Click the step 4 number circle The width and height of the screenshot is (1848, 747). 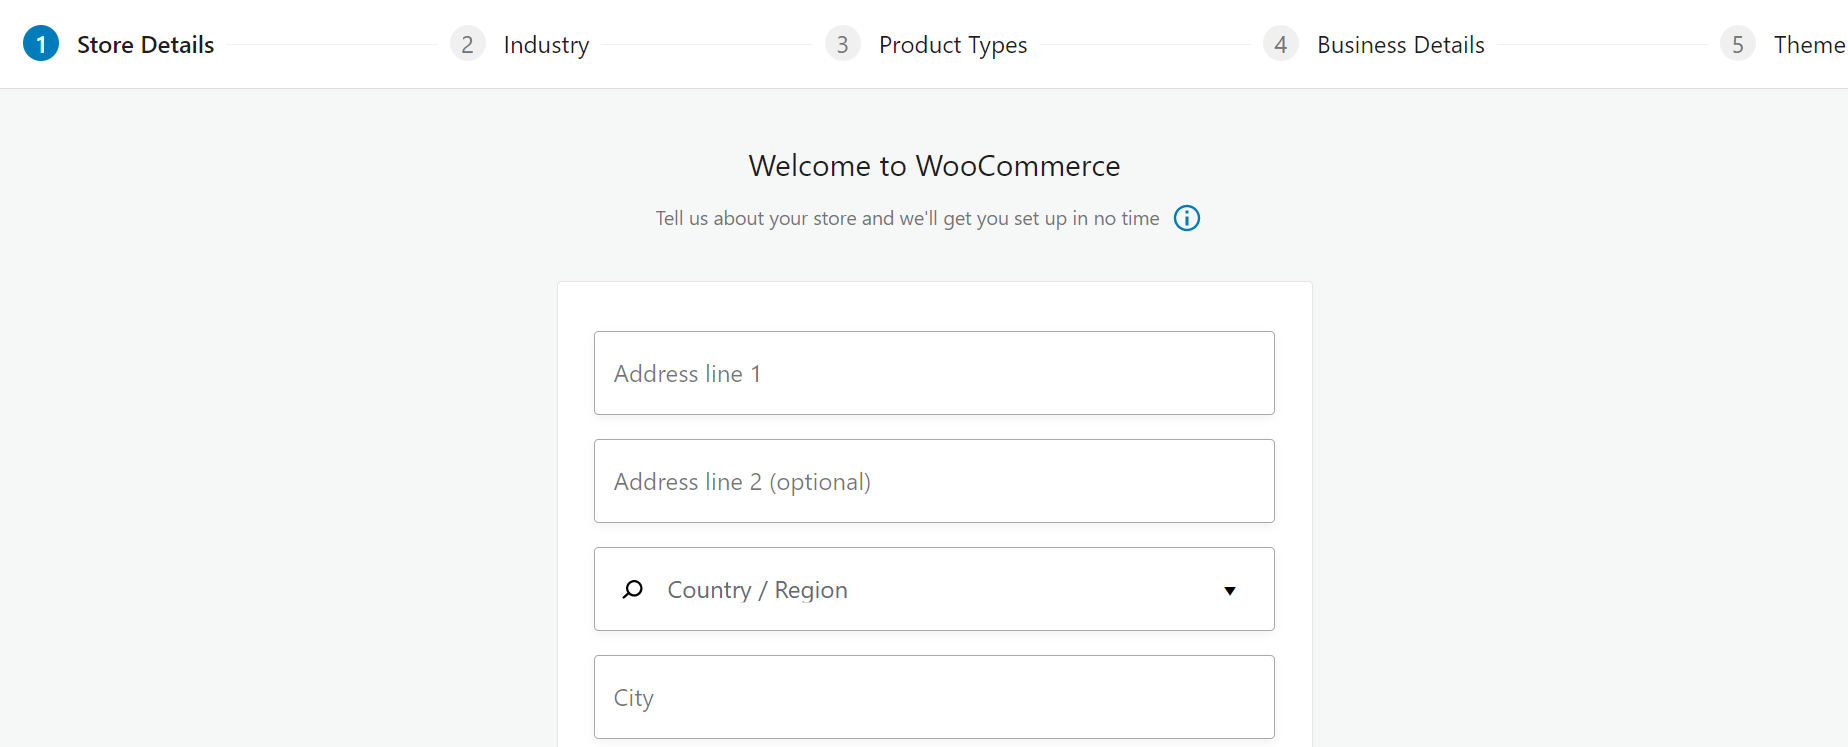pos(1281,44)
